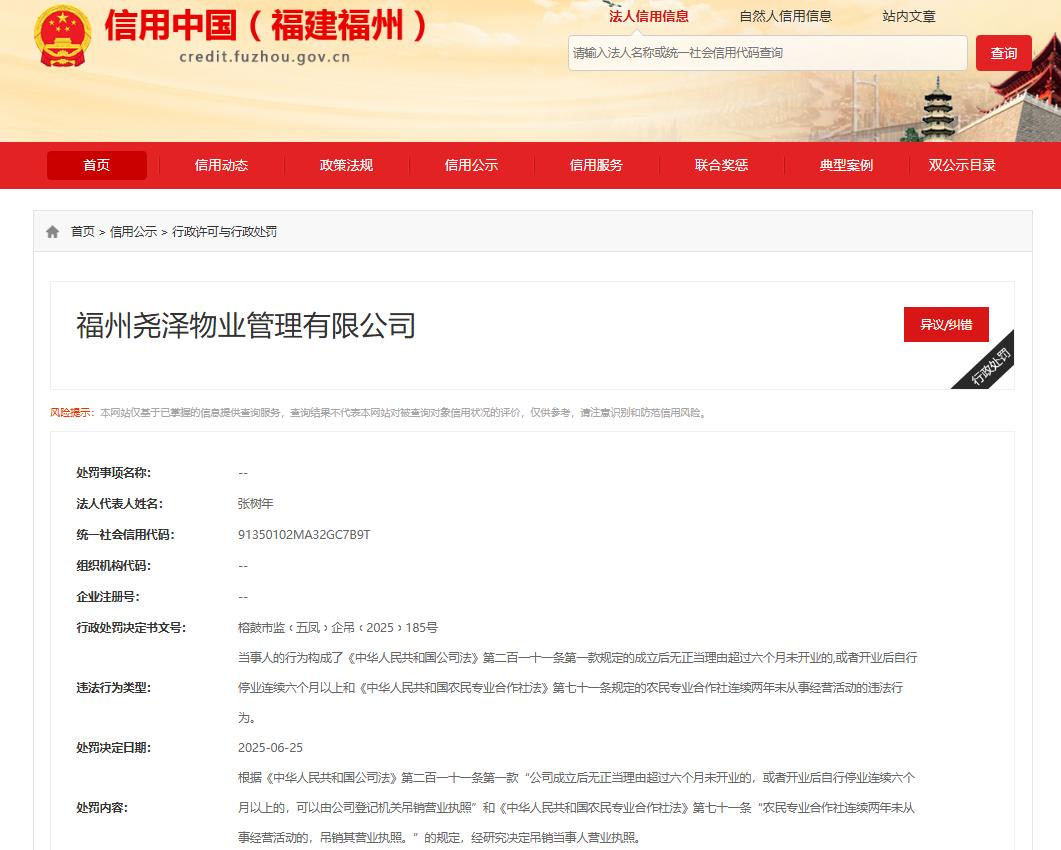Click the national emblem logo

[x=62, y=36]
